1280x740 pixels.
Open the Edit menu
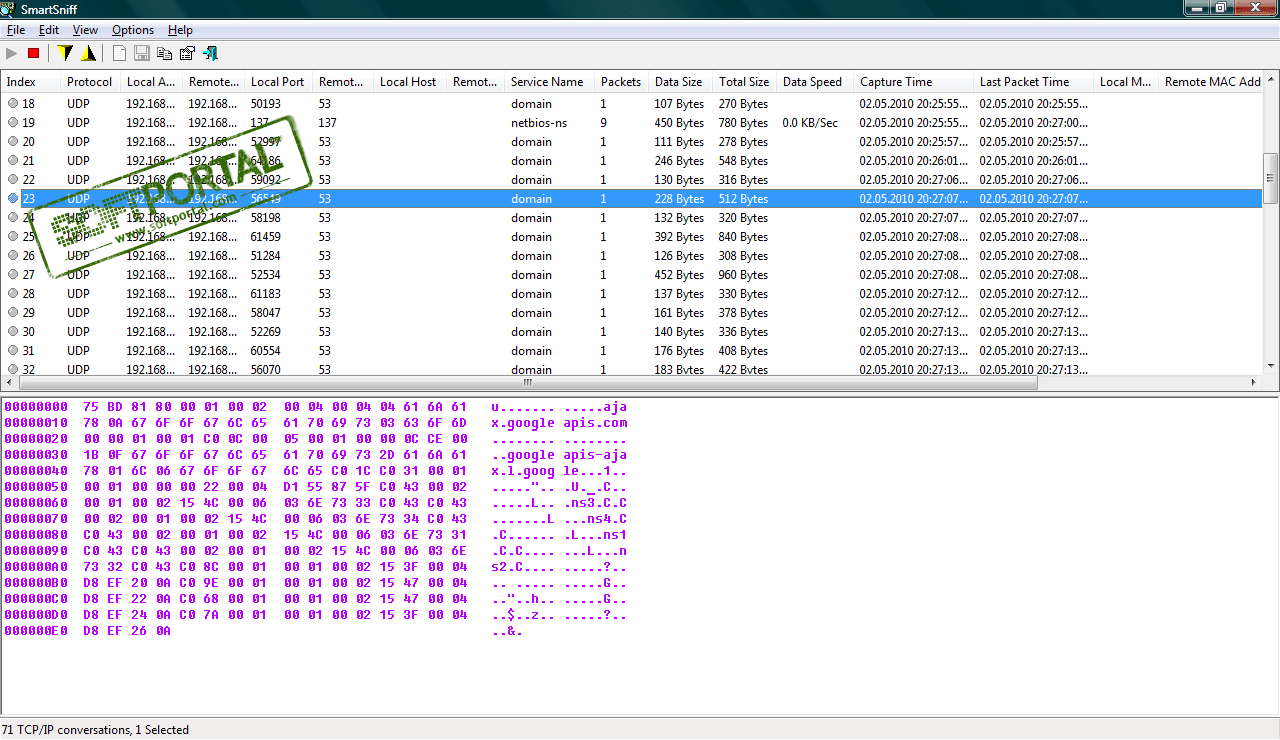tap(49, 30)
